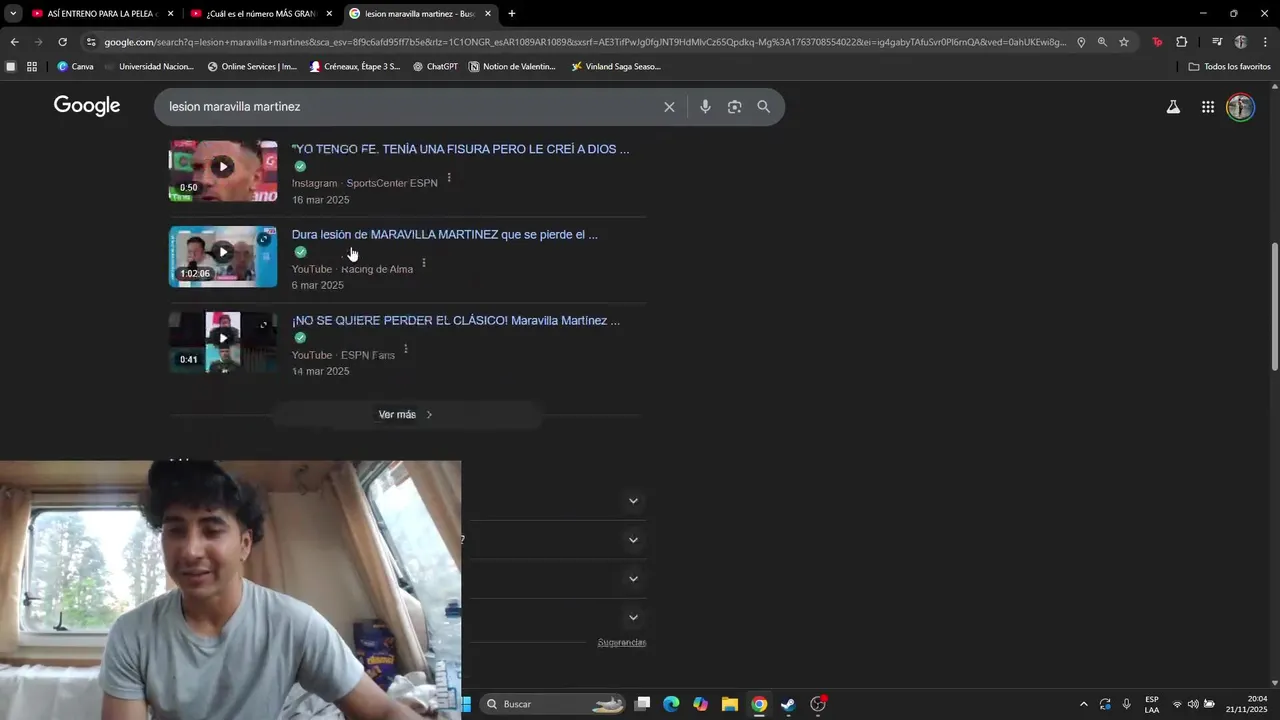The height and width of the screenshot is (720, 1280).
Task: Open the Todos los favoritos folder
Action: coord(1229,67)
